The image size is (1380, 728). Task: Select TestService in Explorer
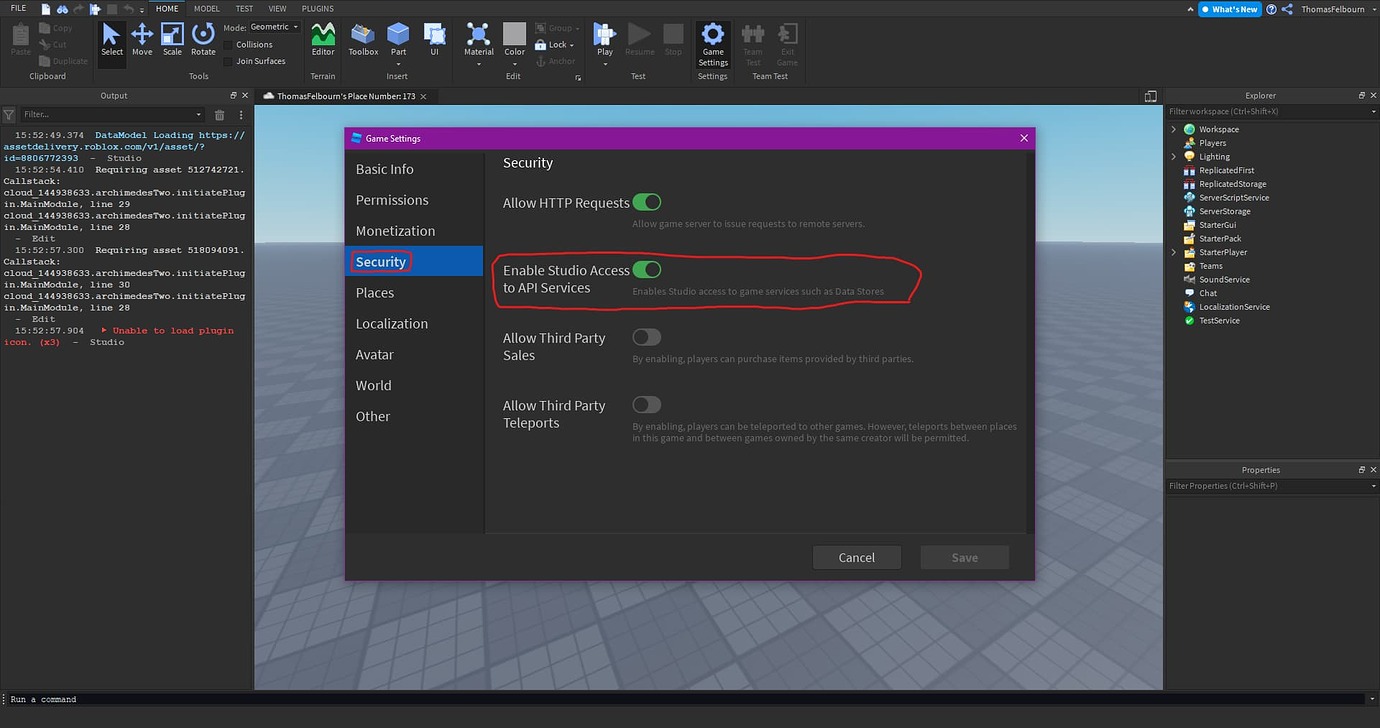[1219, 320]
